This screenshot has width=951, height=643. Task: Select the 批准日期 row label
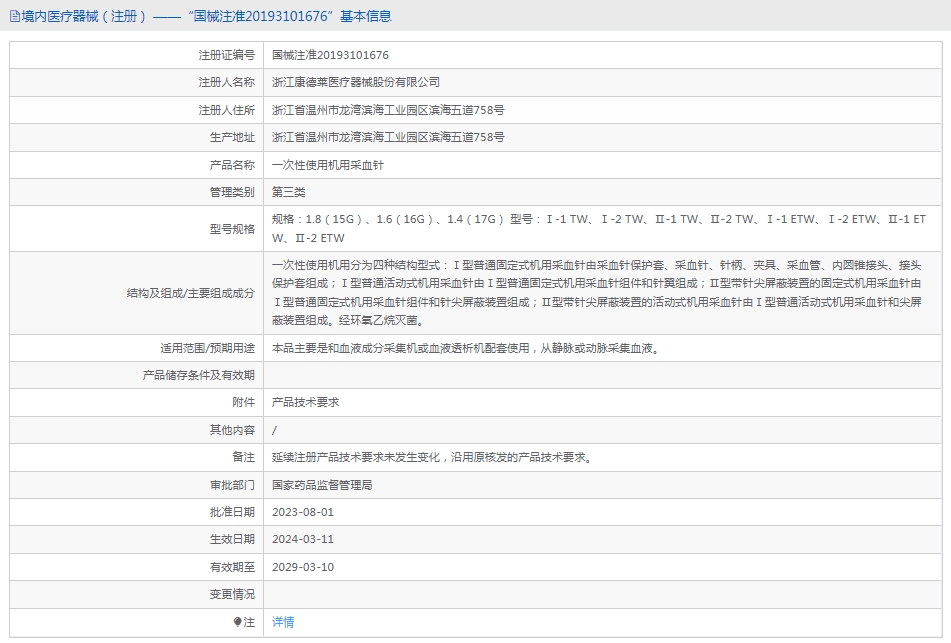[x=232, y=513]
